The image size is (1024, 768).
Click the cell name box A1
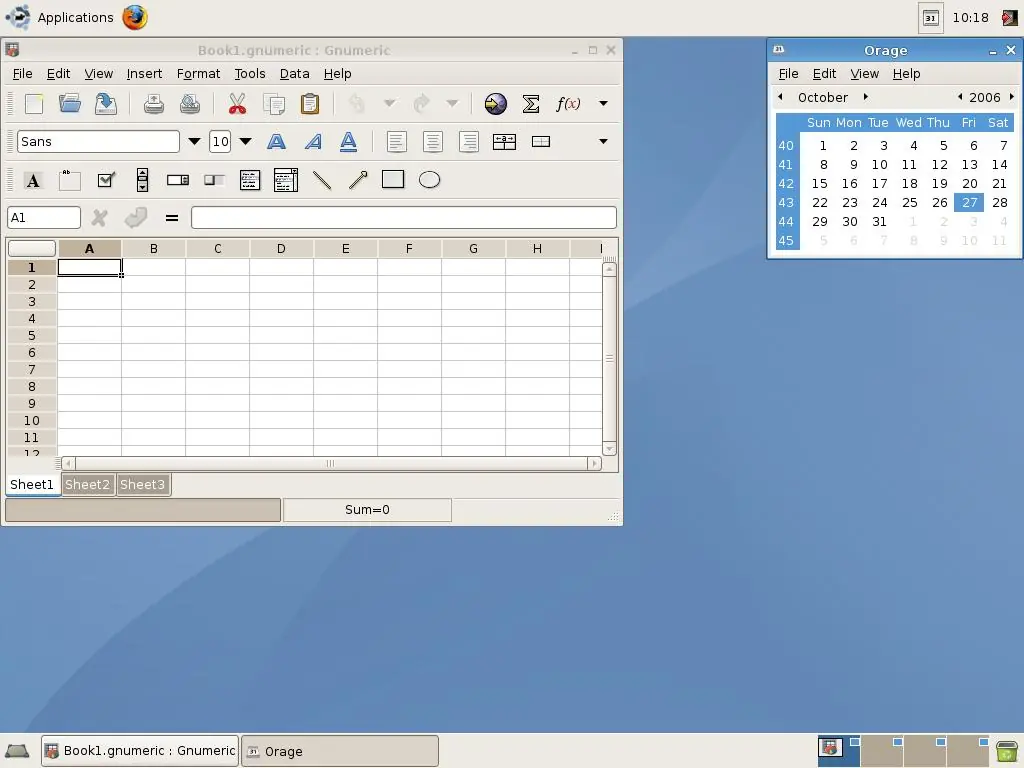click(x=44, y=217)
